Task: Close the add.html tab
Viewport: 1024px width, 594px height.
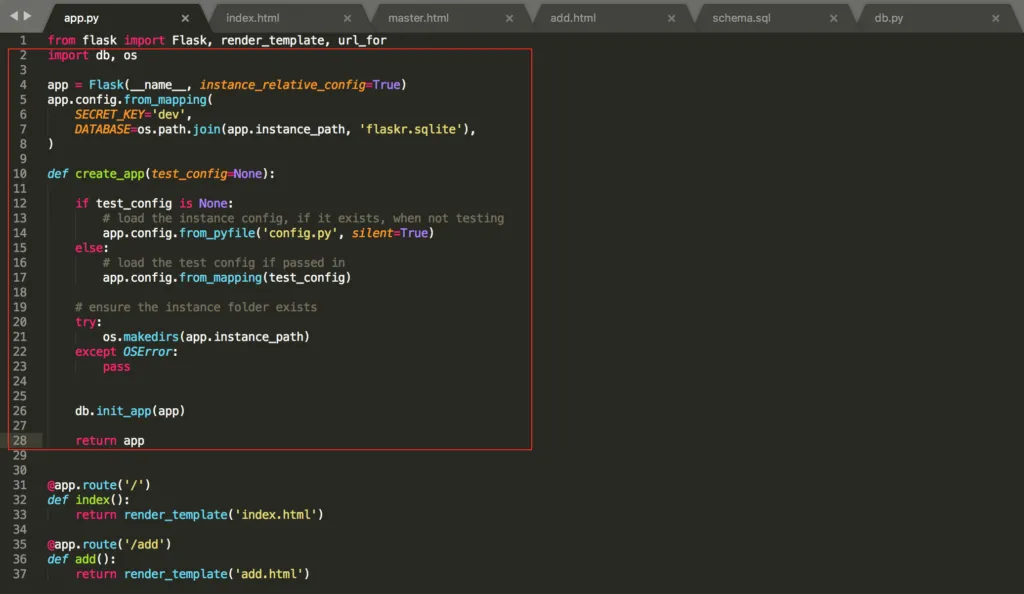Action: tap(671, 18)
